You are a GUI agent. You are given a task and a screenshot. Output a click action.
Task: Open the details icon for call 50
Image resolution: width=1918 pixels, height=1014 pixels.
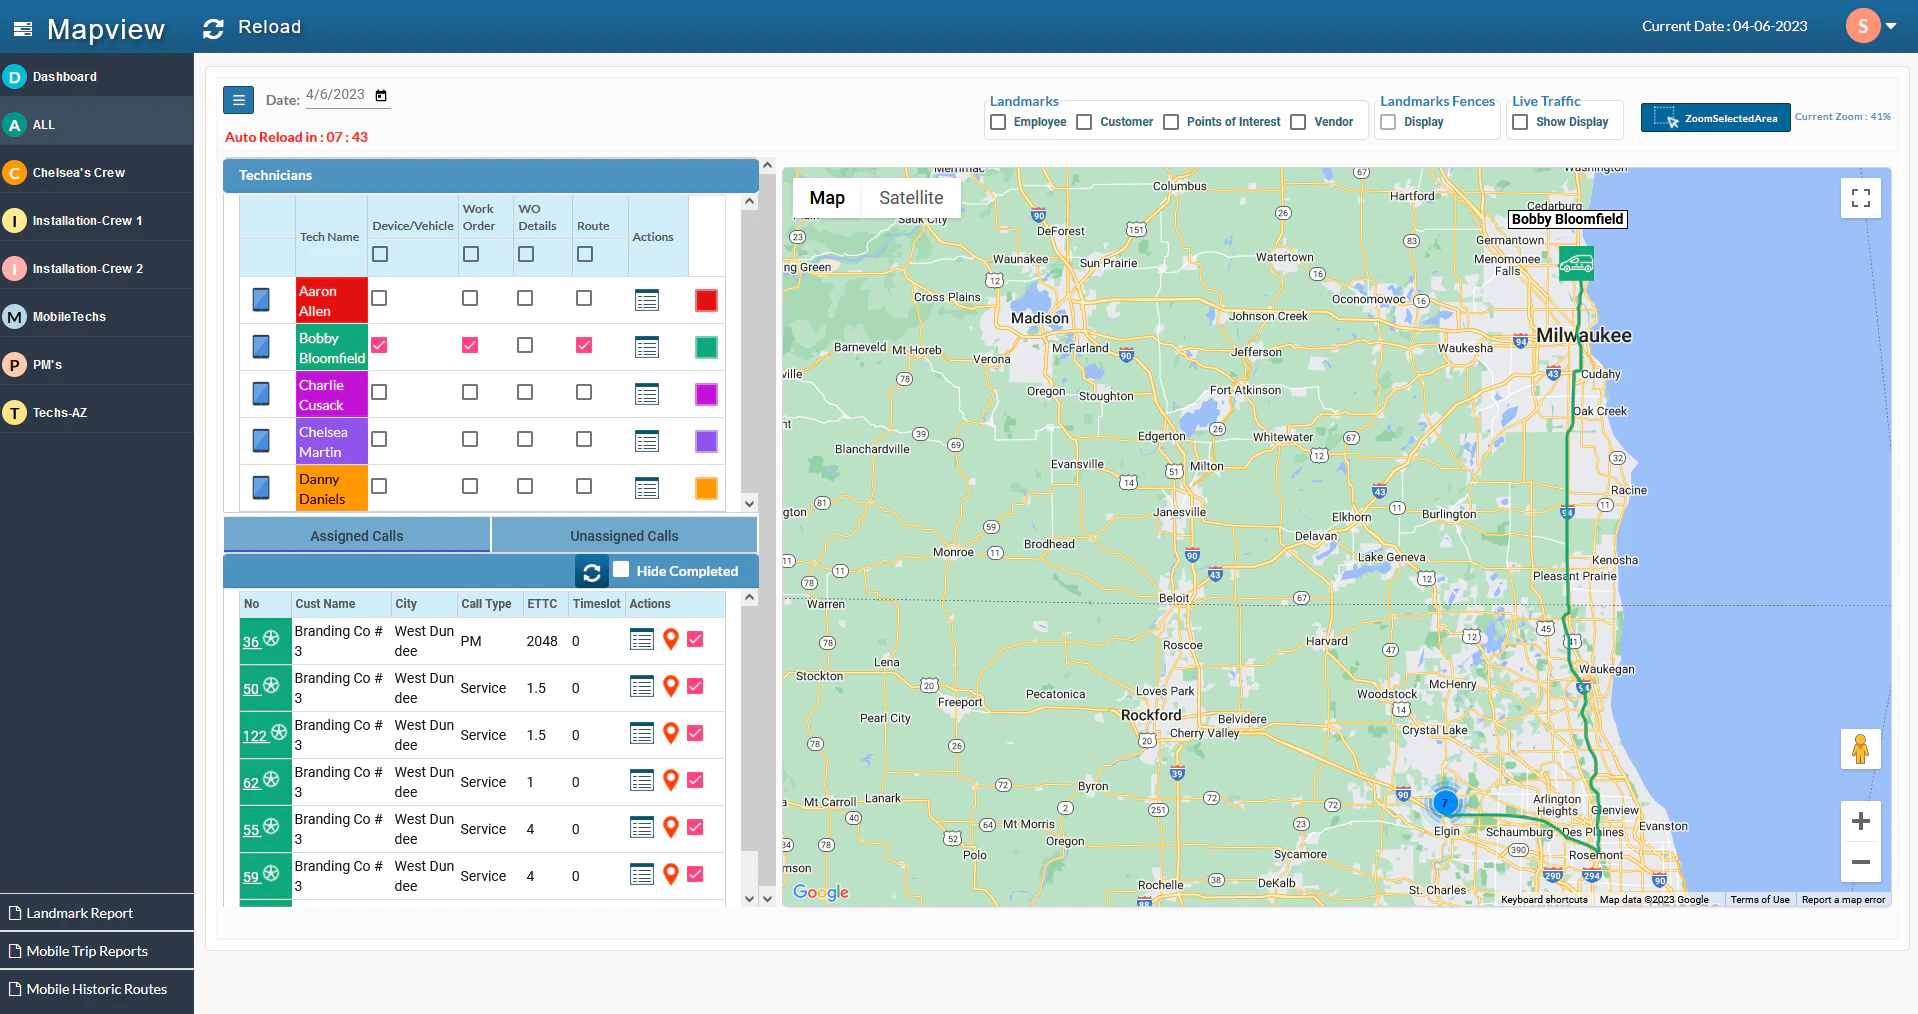[x=641, y=687]
